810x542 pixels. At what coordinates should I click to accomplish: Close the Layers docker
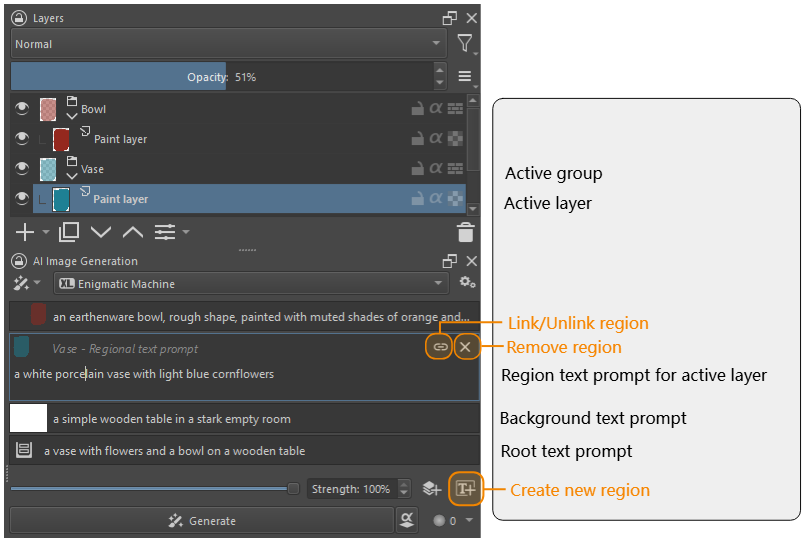[x=471, y=18]
